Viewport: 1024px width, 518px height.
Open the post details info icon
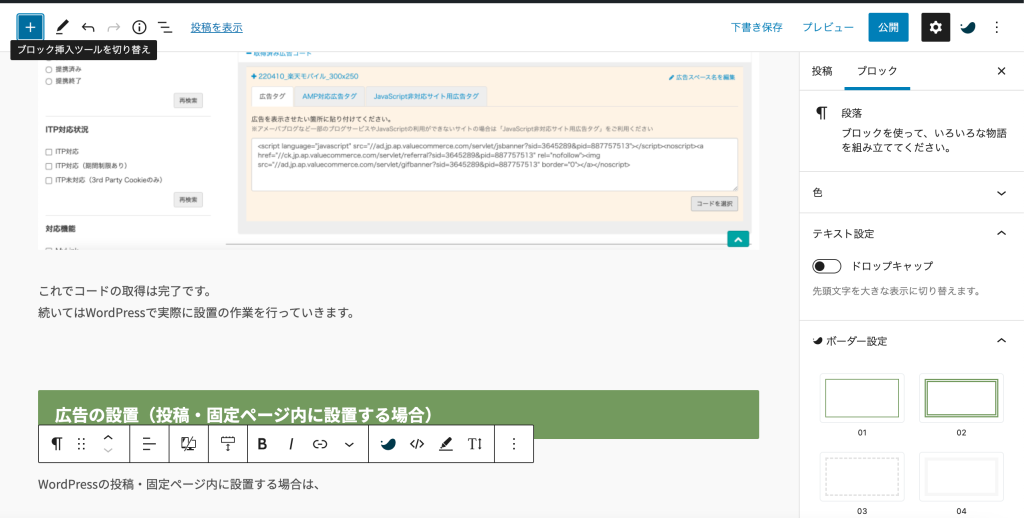point(139,27)
